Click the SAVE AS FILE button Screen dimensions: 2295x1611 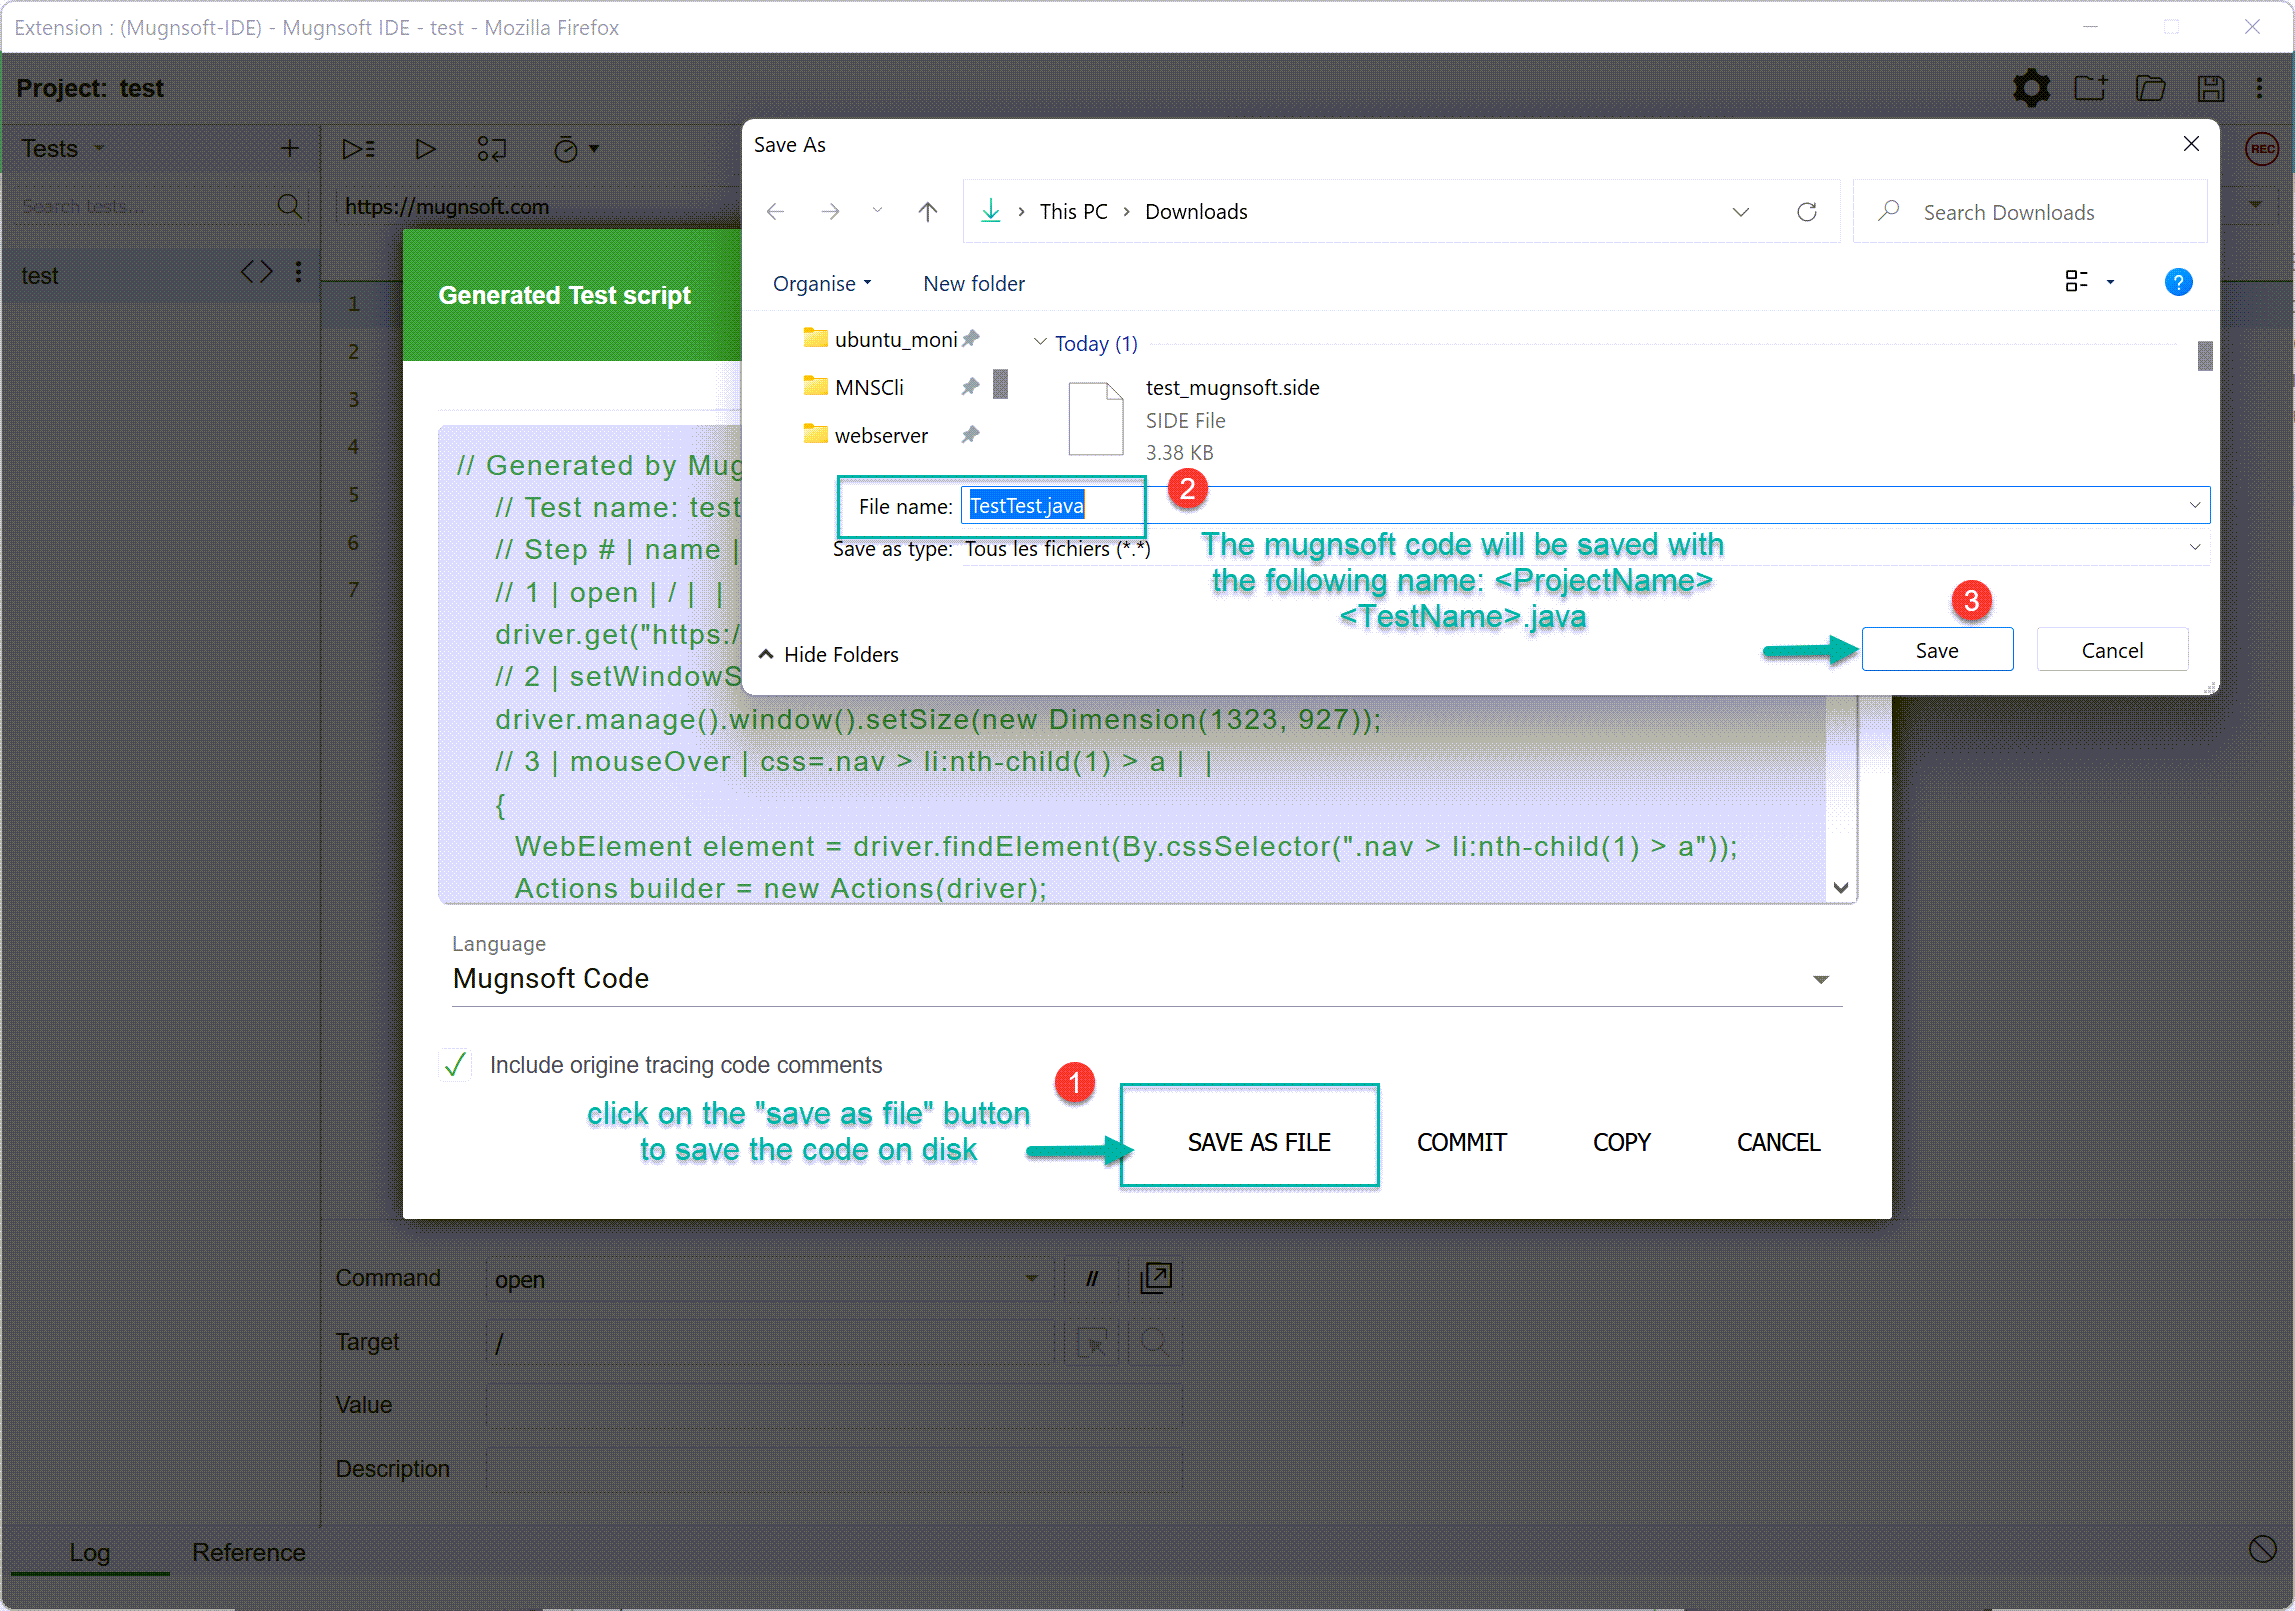pyautogui.click(x=1259, y=1141)
